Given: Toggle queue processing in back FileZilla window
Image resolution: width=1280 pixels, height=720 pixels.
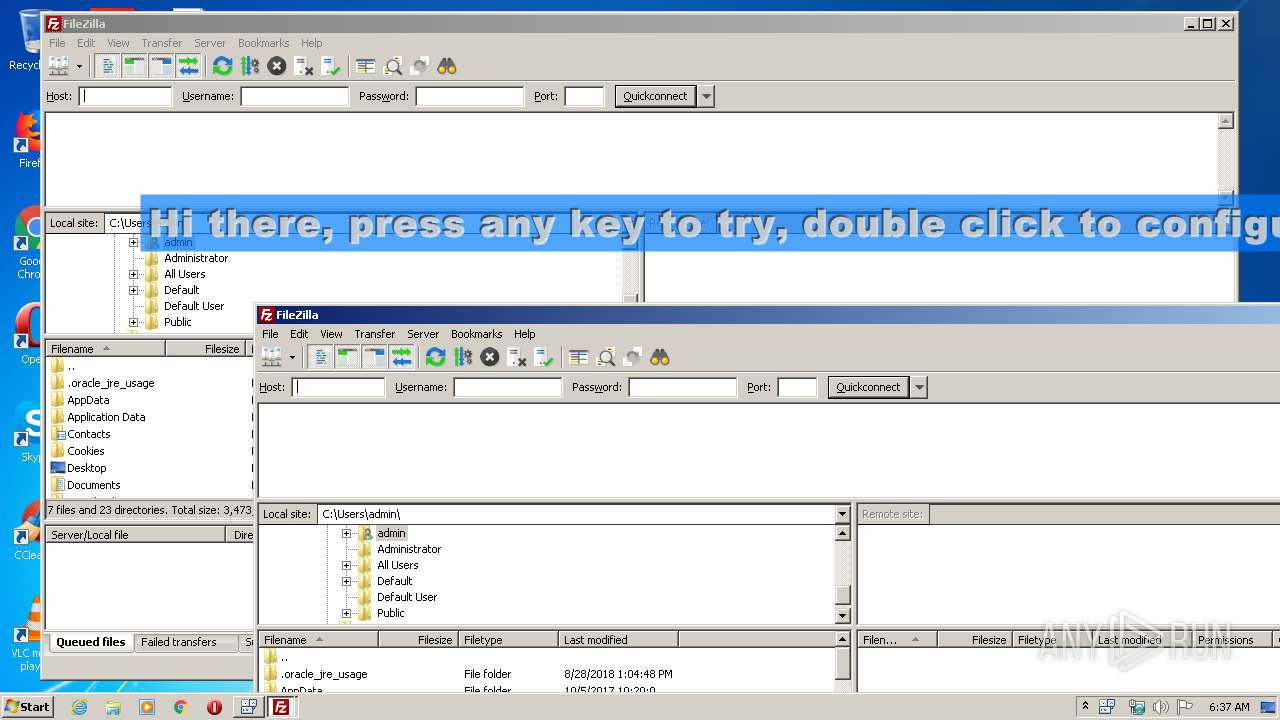Looking at the screenshot, I should click(x=249, y=66).
